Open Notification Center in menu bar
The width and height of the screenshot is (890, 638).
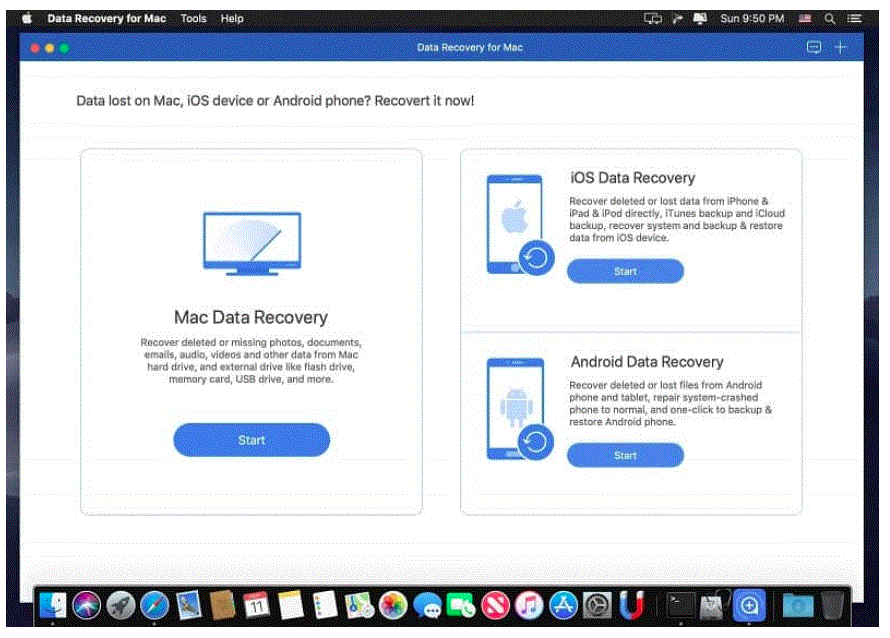[854, 19]
